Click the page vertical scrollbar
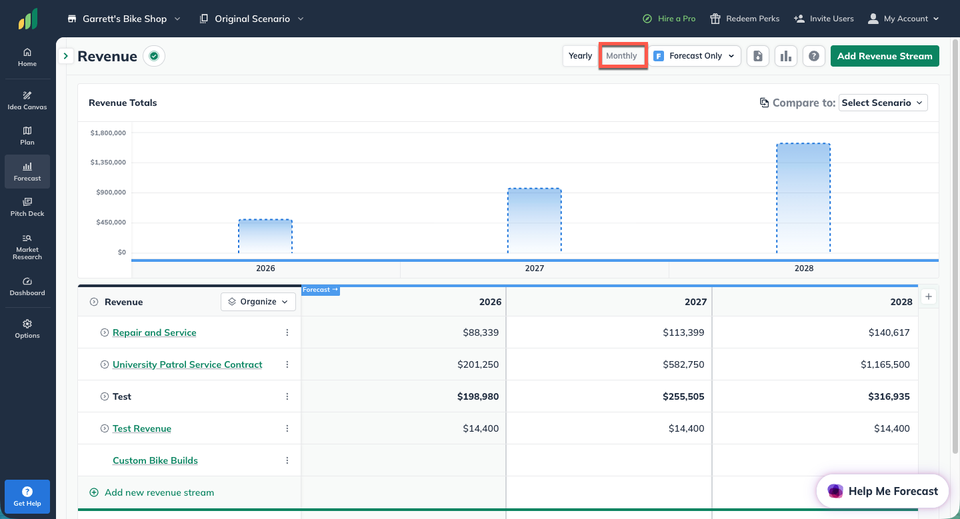 (x=956, y=245)
